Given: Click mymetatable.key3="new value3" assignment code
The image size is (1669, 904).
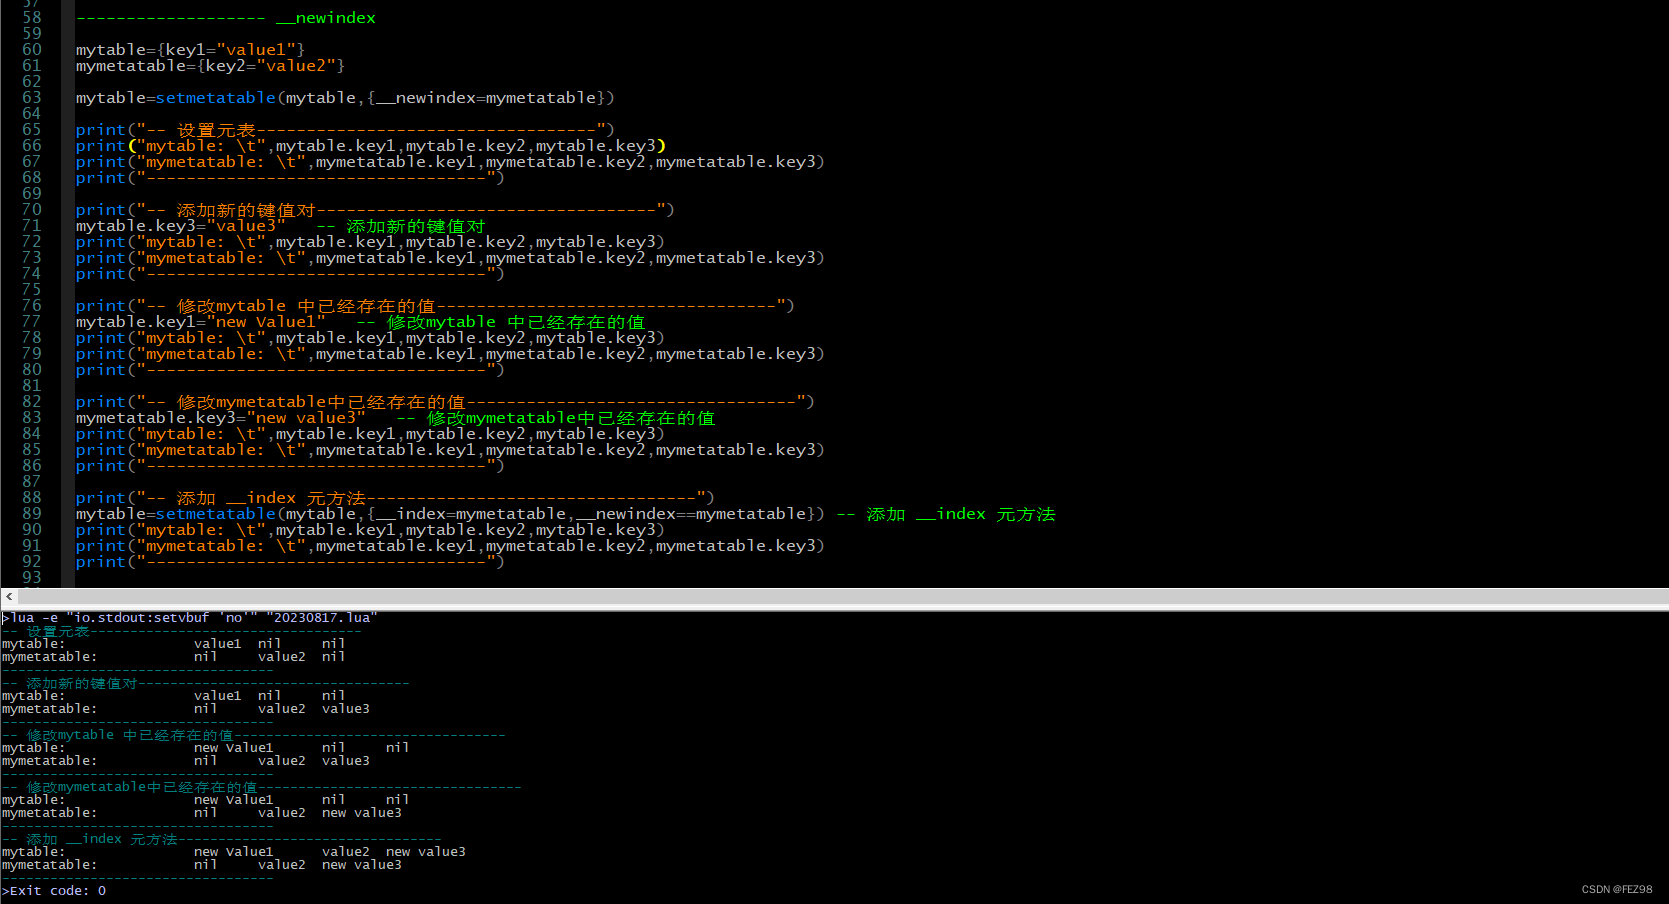Looking at the screenshot, I should [221, 418].
